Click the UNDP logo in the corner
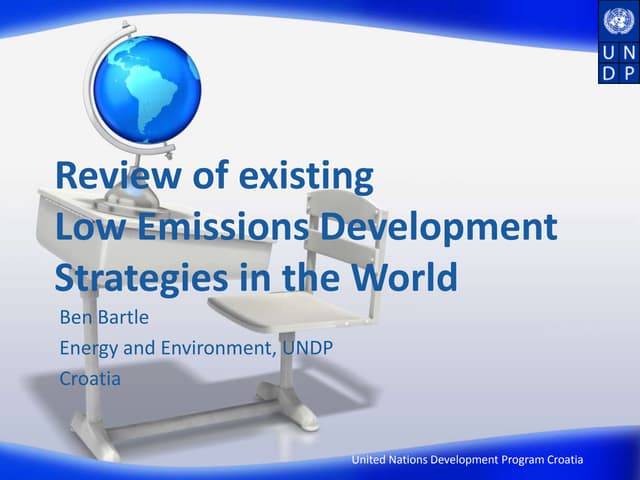 pyautogui.click(x=619, y=42)
